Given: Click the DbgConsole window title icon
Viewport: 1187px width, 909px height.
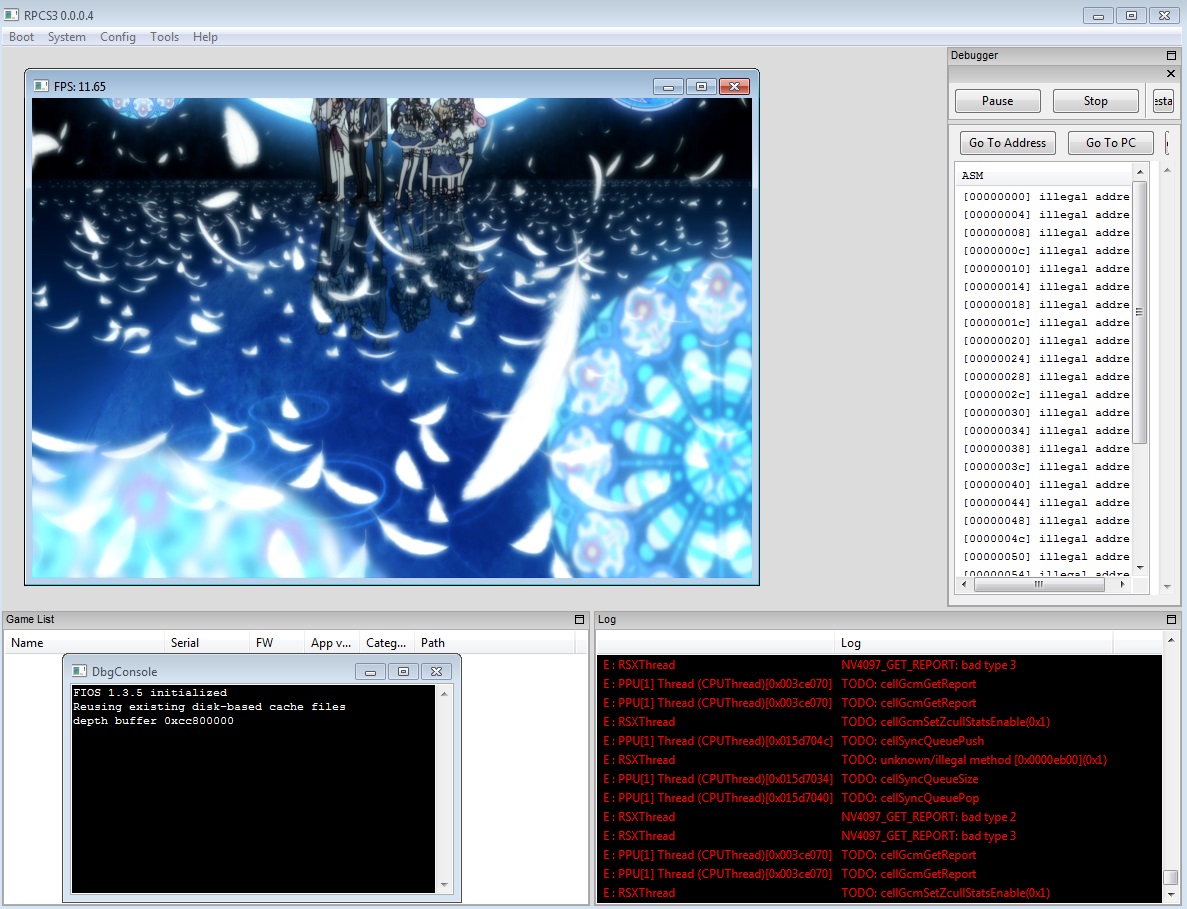Looking at the screenshot, I should tap(79, 671).
